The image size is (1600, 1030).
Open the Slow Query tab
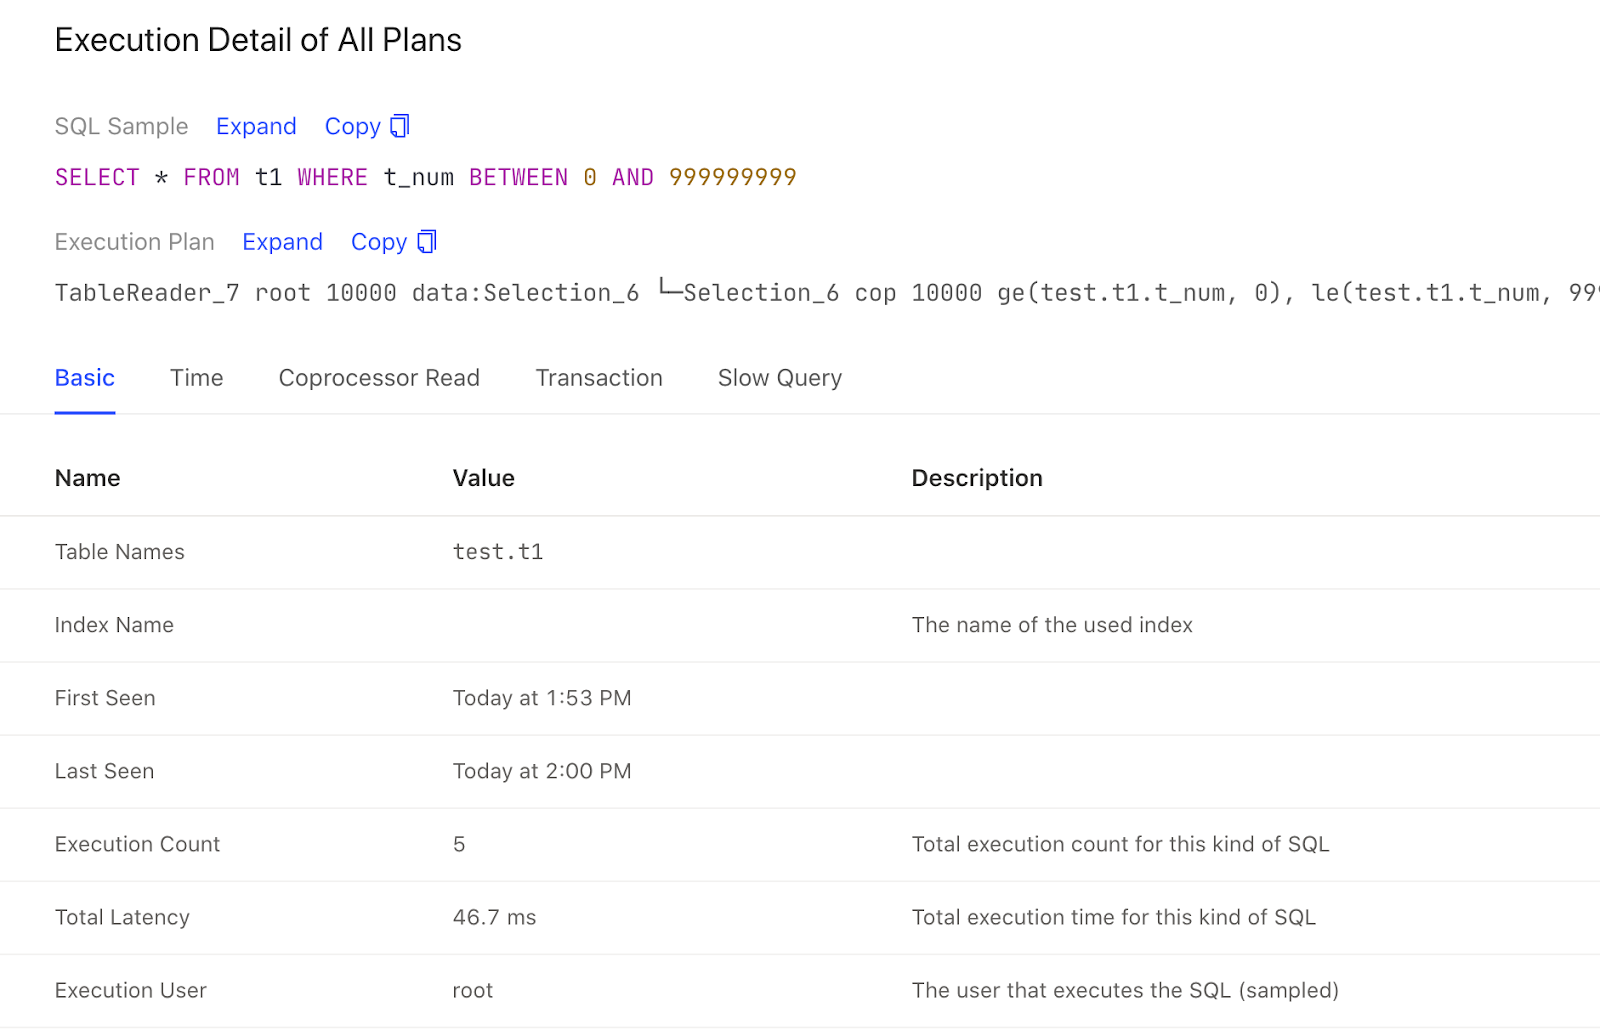tap(779, 378)
